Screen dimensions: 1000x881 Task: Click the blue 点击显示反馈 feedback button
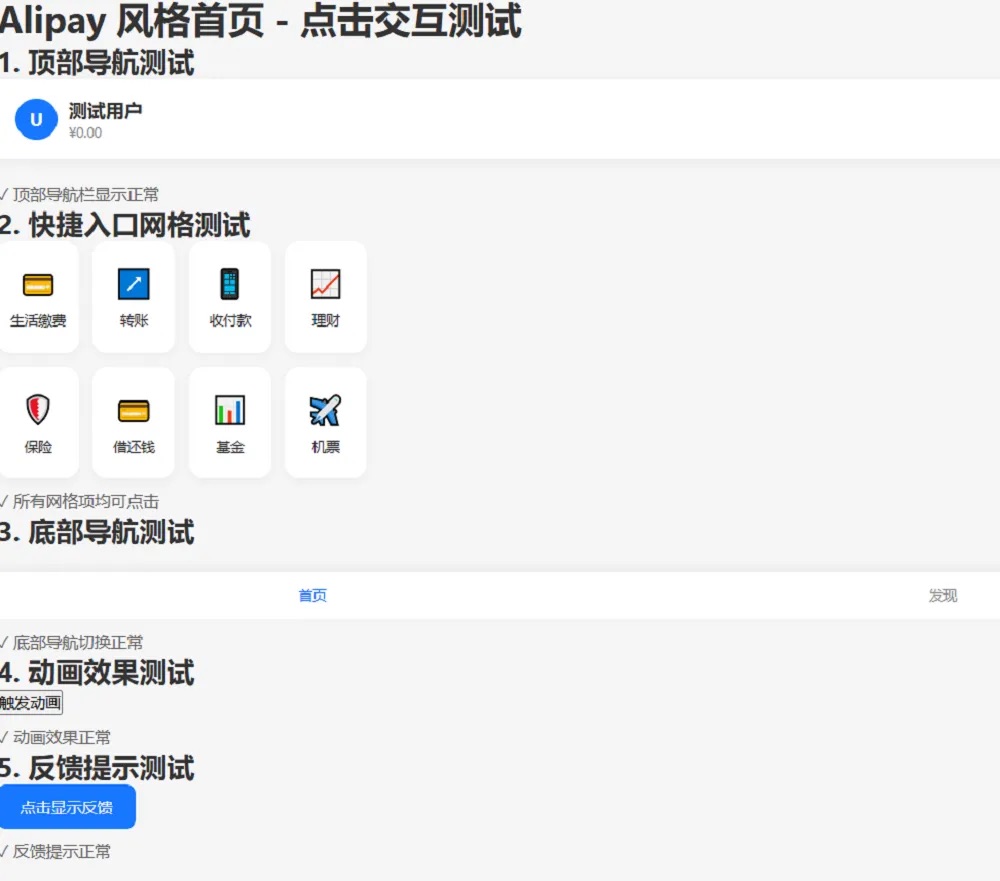click(68, 807)
